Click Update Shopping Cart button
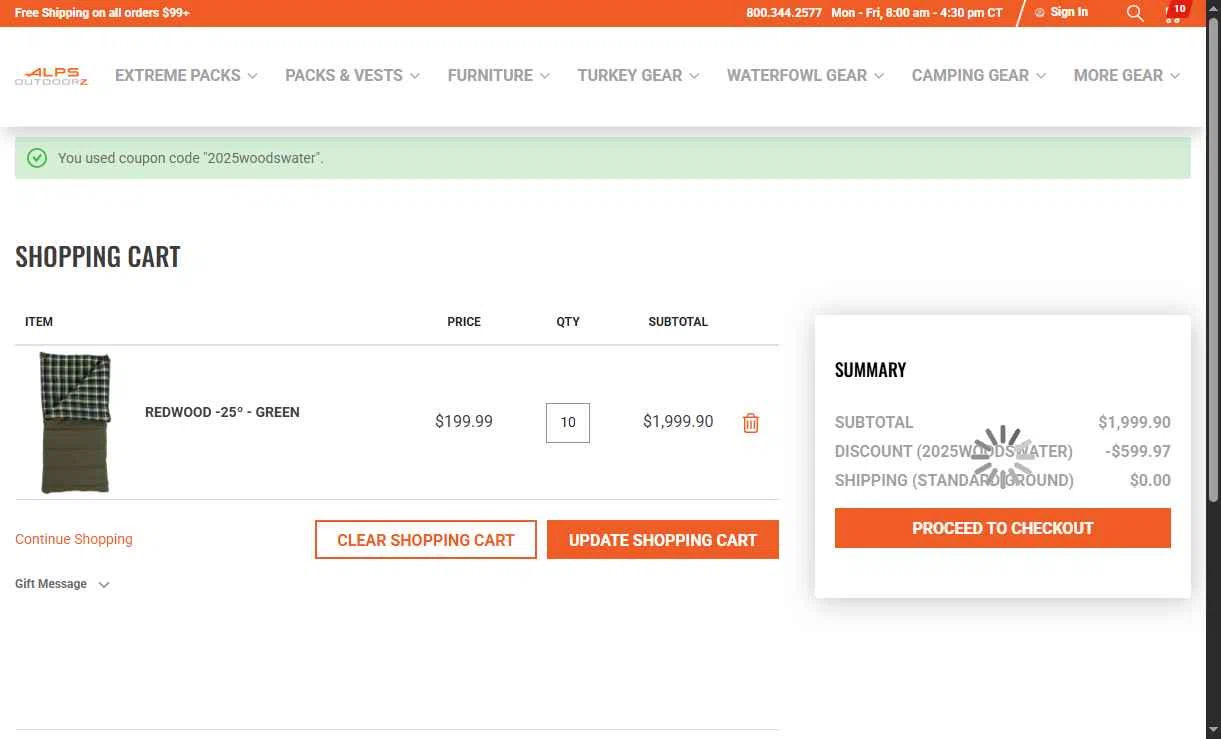Image resolution: width=1221 pixels, height=739 pixels. coord(663,540)
